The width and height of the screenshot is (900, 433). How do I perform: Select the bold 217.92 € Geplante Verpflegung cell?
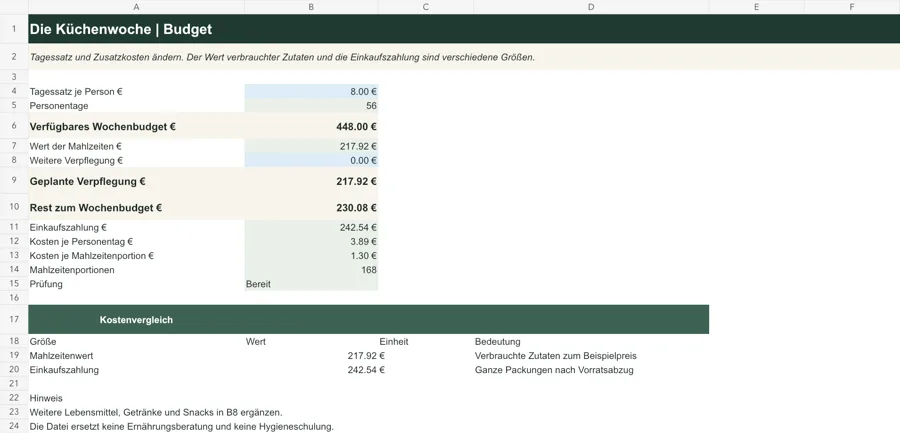tap(311, 181)
